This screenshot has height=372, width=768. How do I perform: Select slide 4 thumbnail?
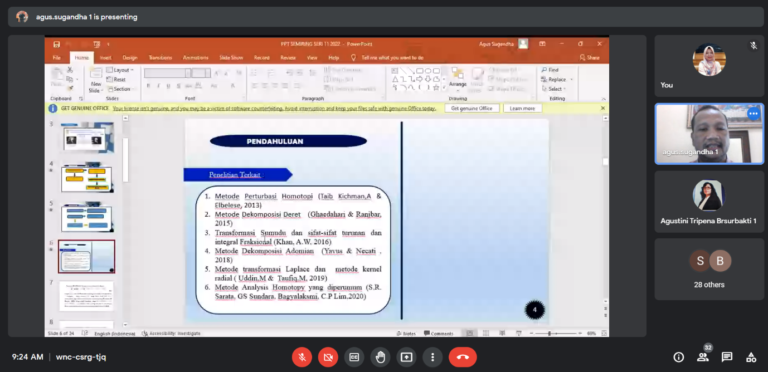(x=87, y=178)
